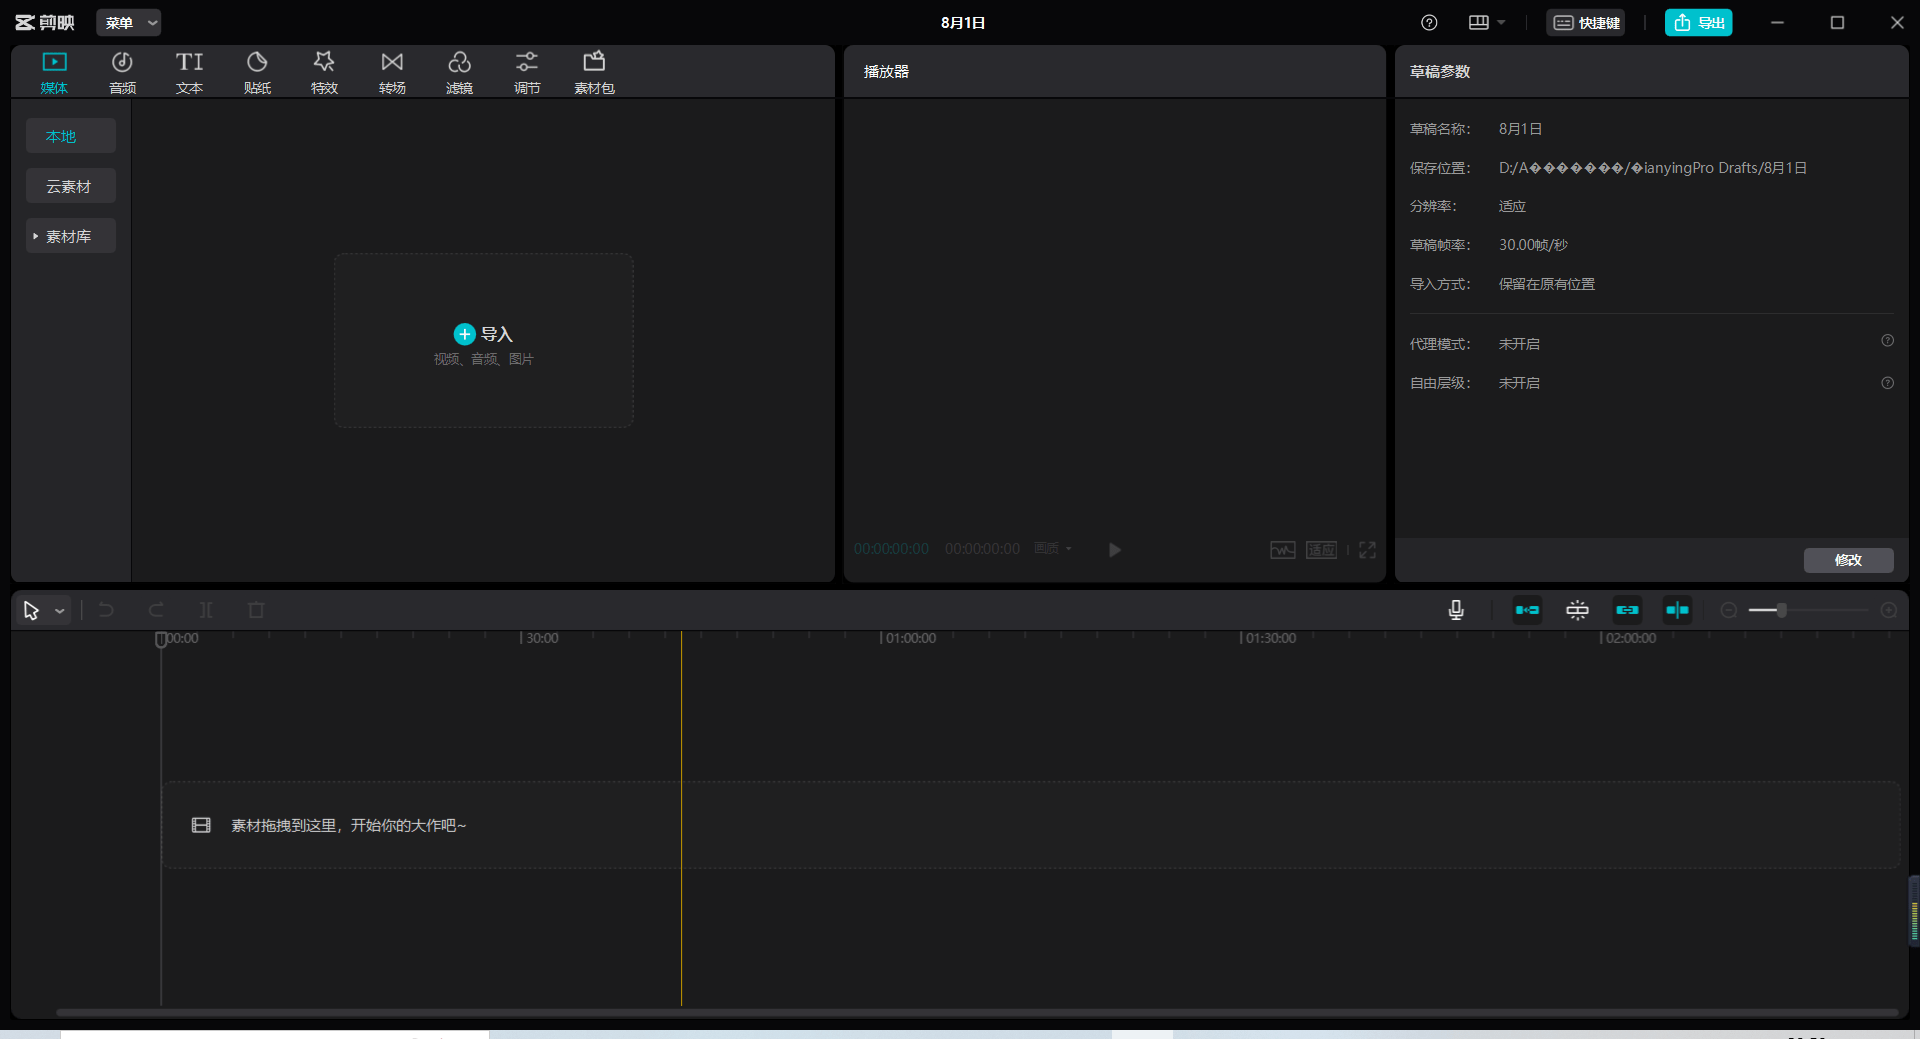Zoom in the timeline with plus icon
Viewport: 1920px width, 1039px height.
1888,610
